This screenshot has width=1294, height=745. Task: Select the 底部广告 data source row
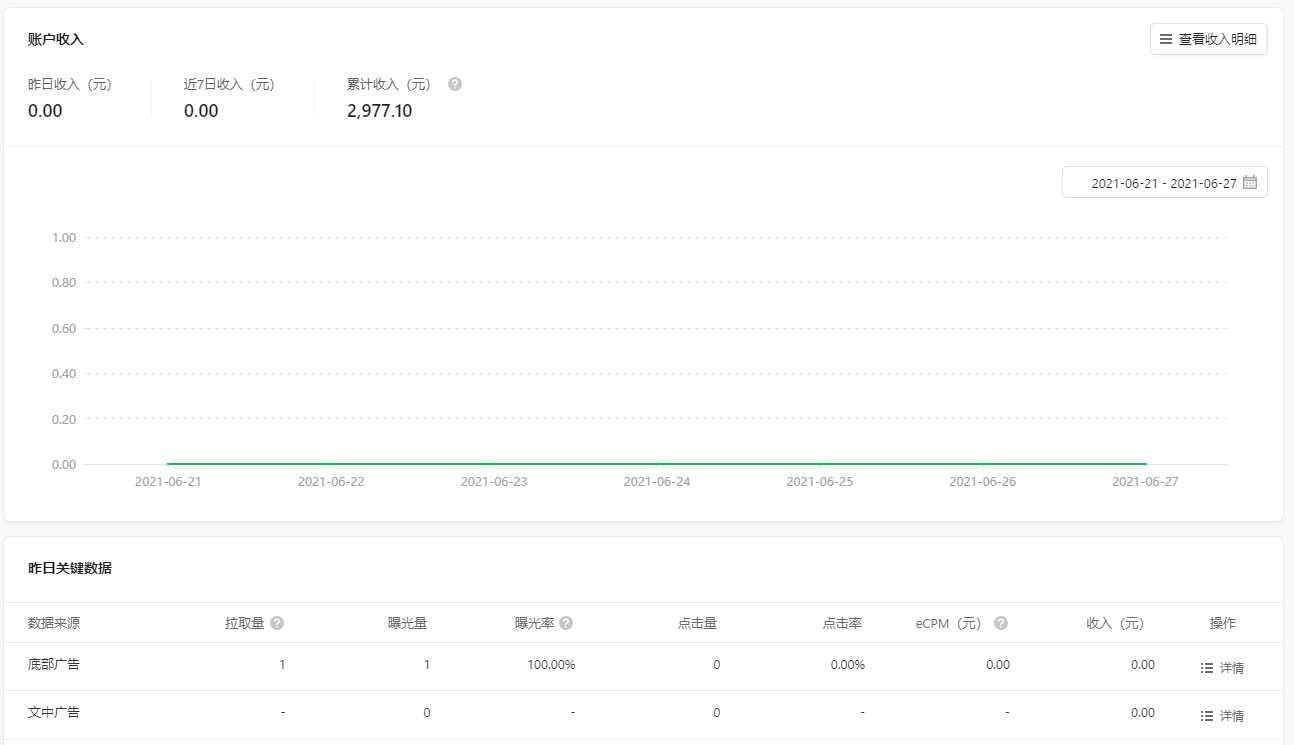coord(54,664)
